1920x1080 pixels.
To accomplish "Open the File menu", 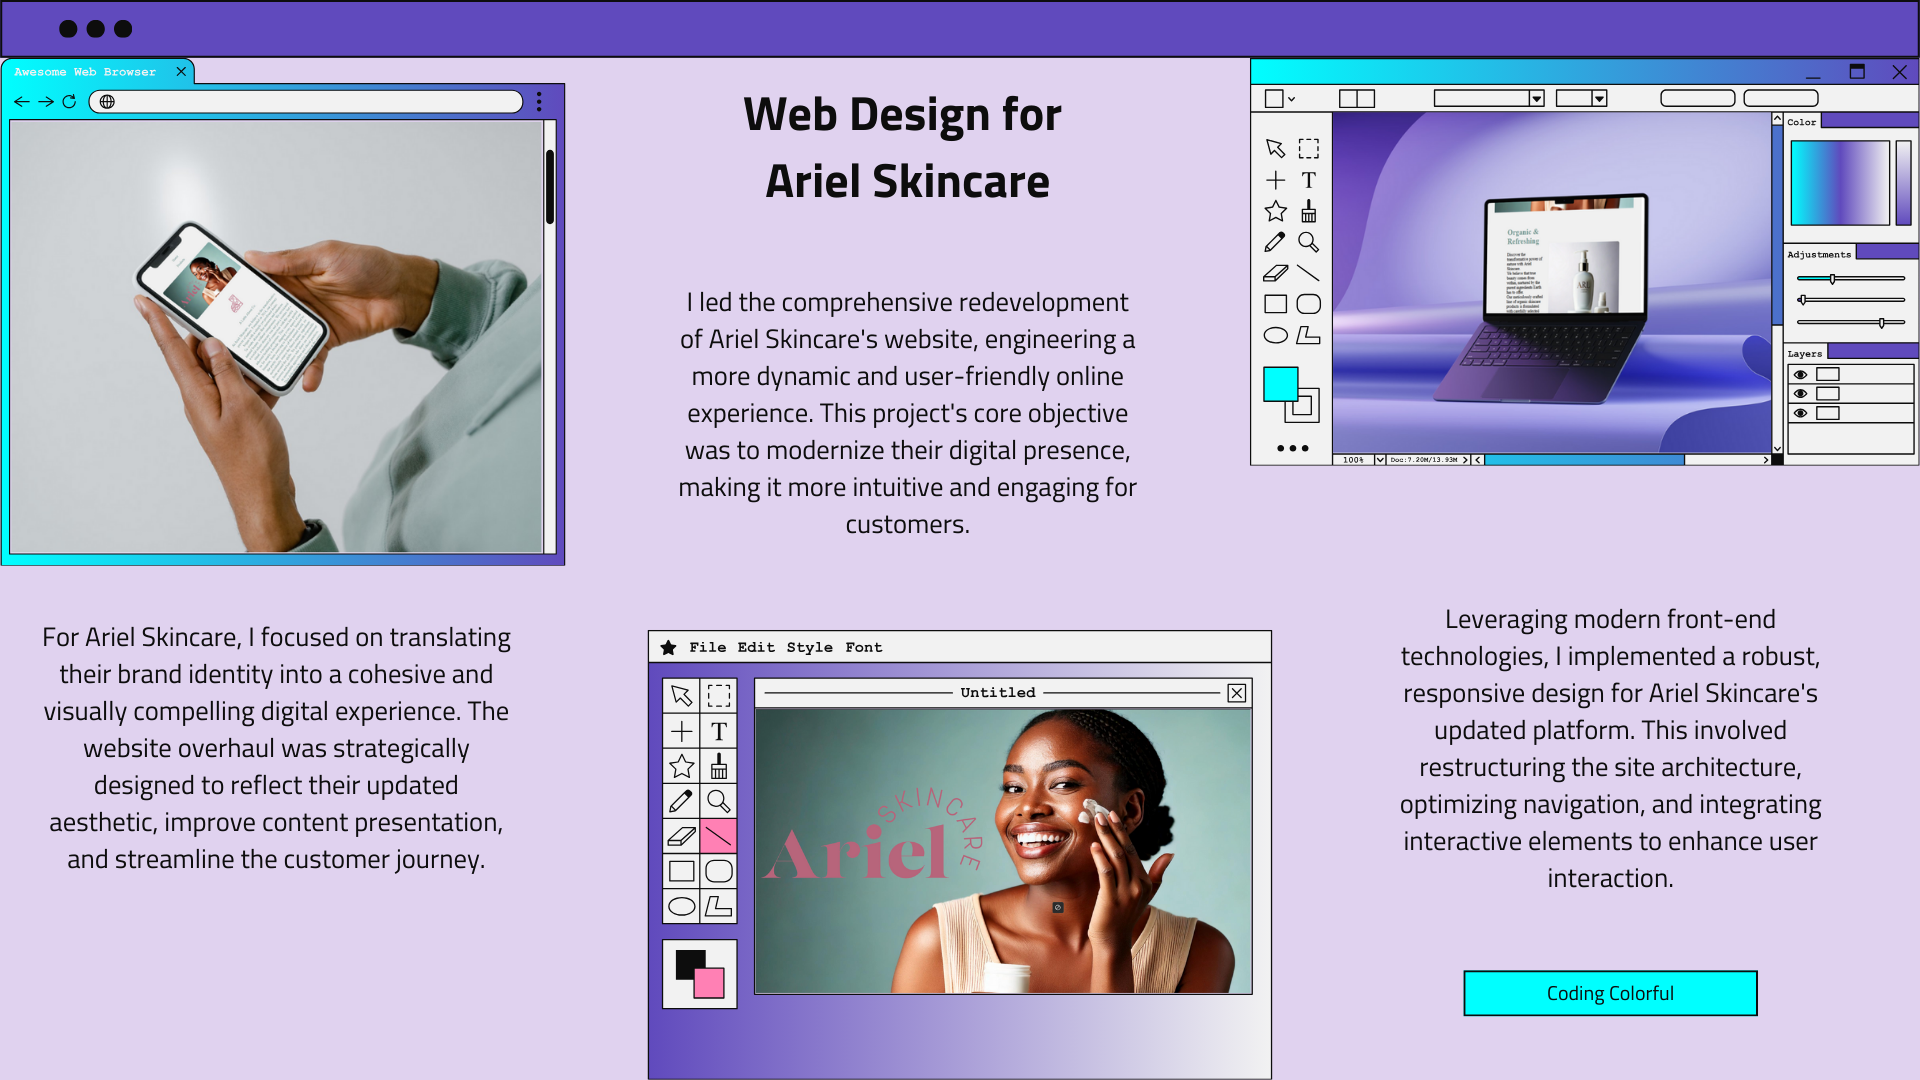I will 707,648.
